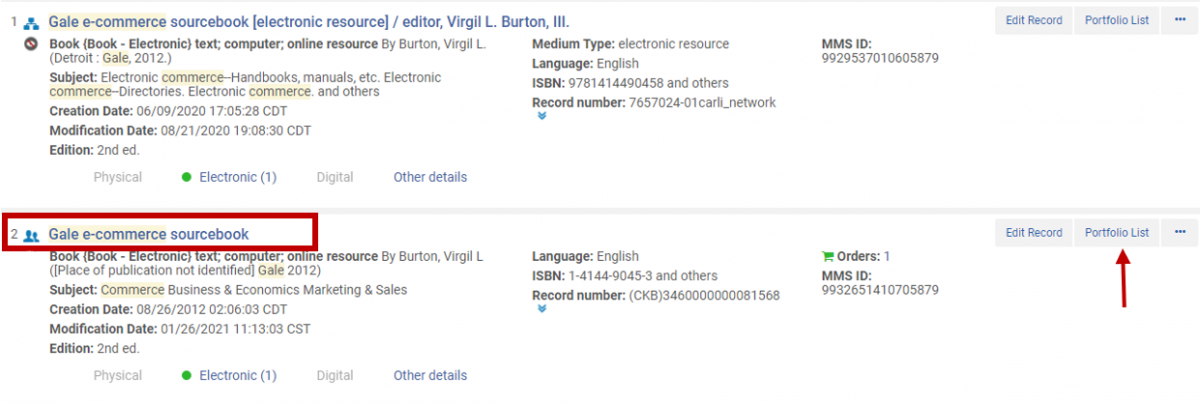Open Other details tab for record 2
This screenshot has width=1200, height=405.
coord(430,375)
